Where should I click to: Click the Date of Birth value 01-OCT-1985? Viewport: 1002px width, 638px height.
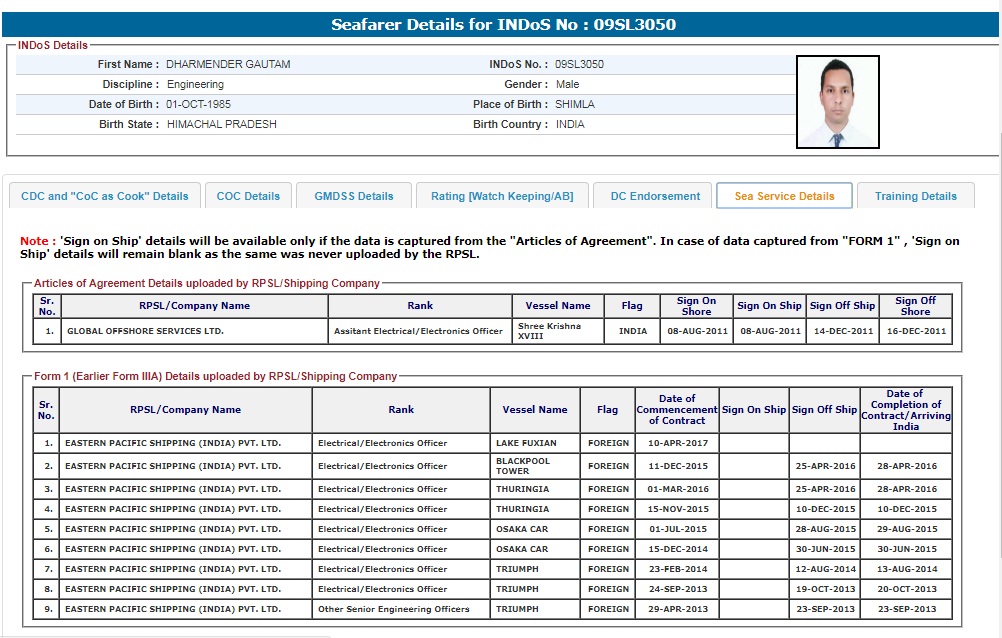pos(203,104)
